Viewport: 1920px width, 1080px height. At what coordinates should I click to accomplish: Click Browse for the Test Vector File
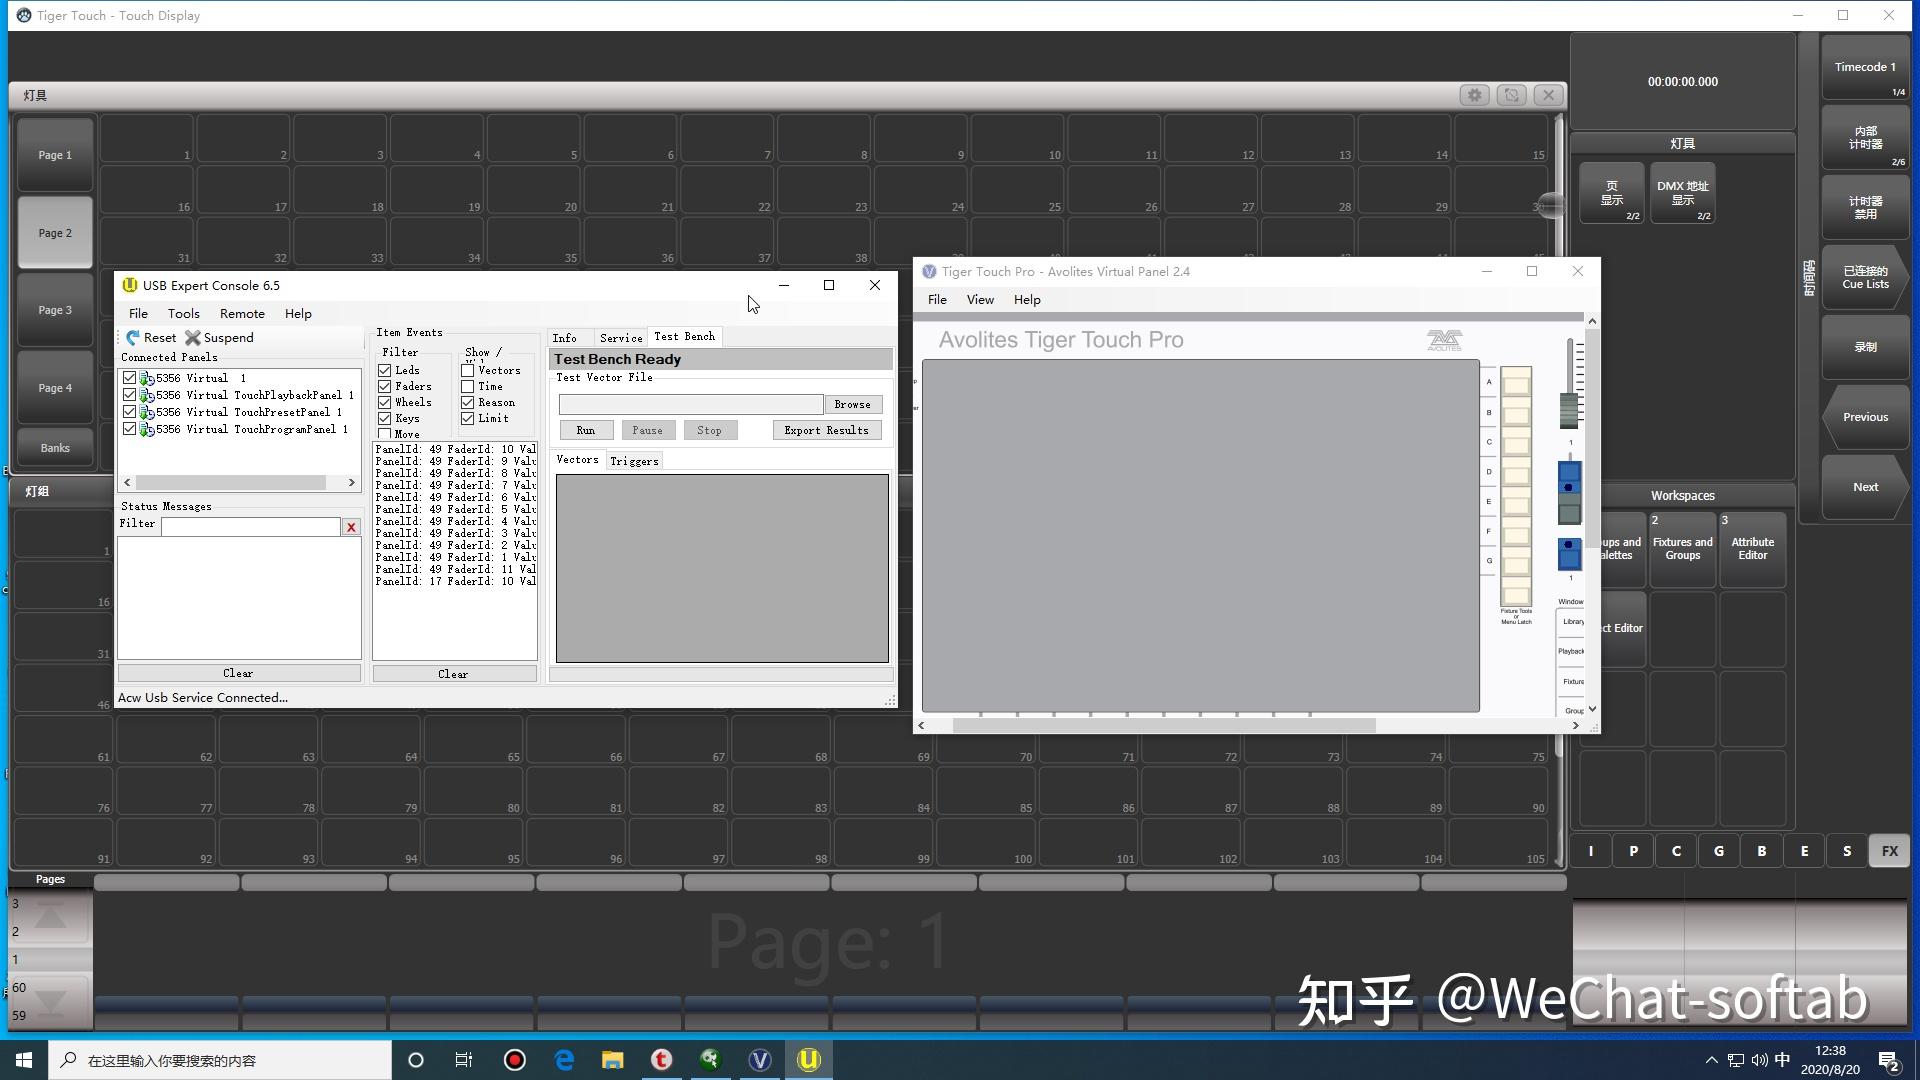(x=852, y=404)
